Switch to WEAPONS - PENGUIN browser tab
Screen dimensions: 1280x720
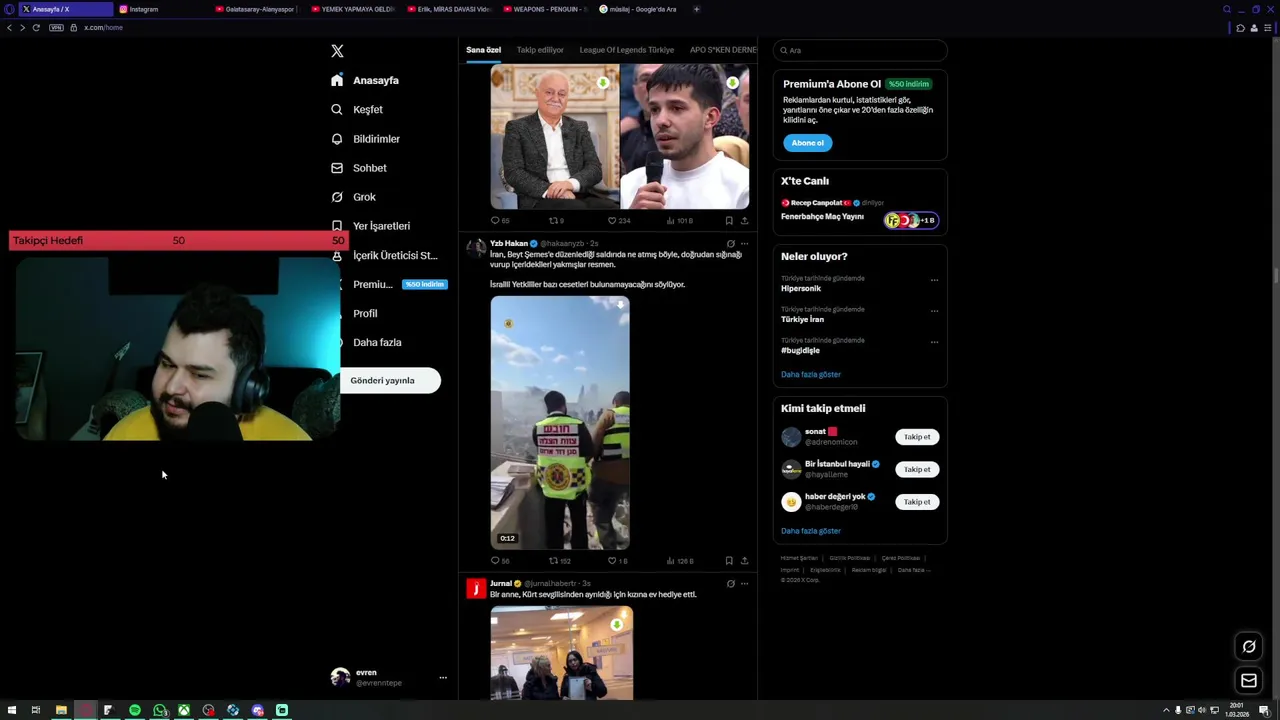[x=545, y=9]
